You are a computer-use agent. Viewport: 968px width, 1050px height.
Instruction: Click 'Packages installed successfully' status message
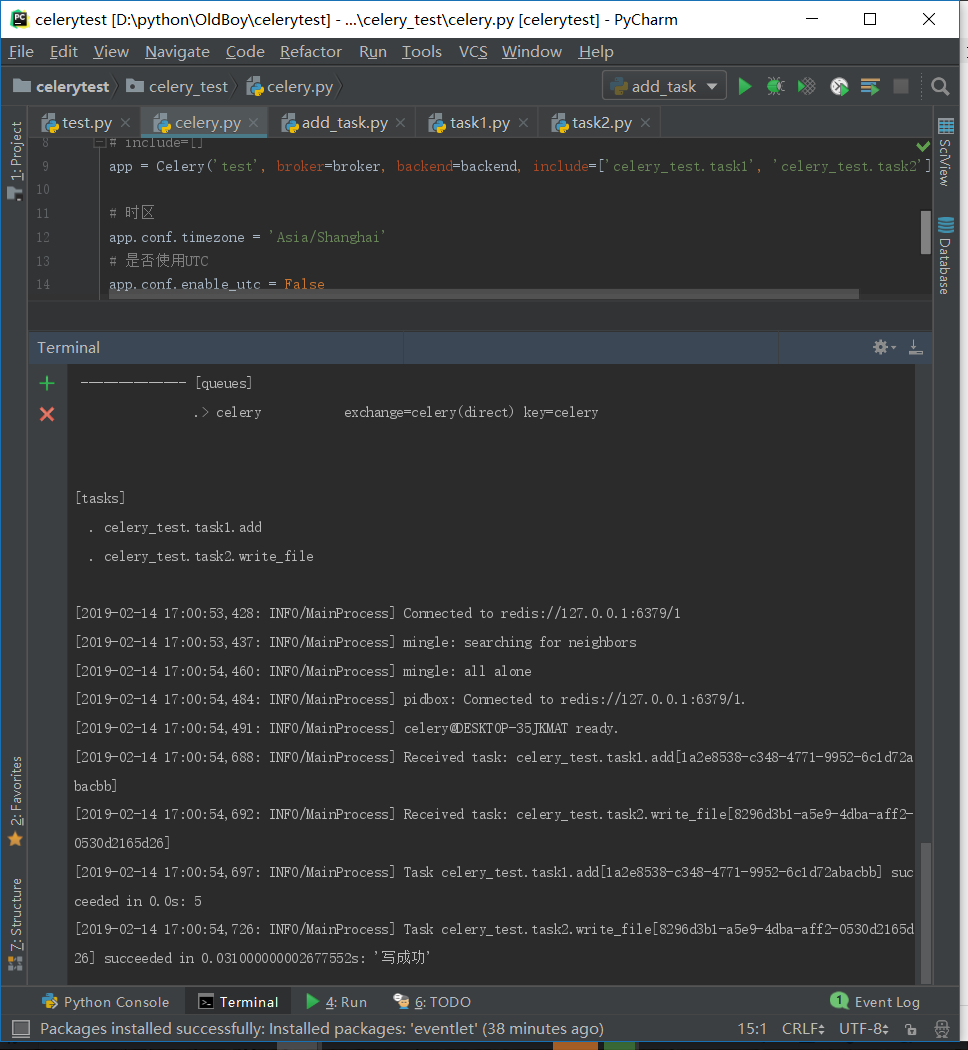click(321, 1029)
